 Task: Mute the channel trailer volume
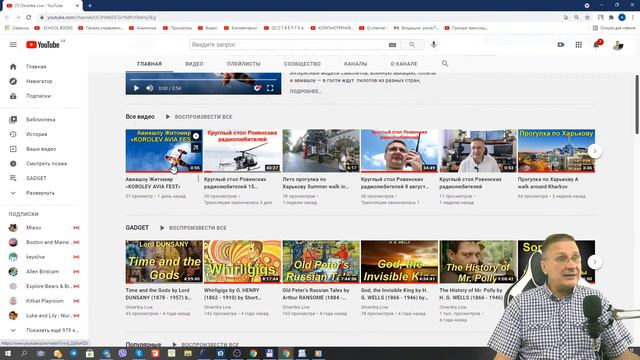click(150, 88)
